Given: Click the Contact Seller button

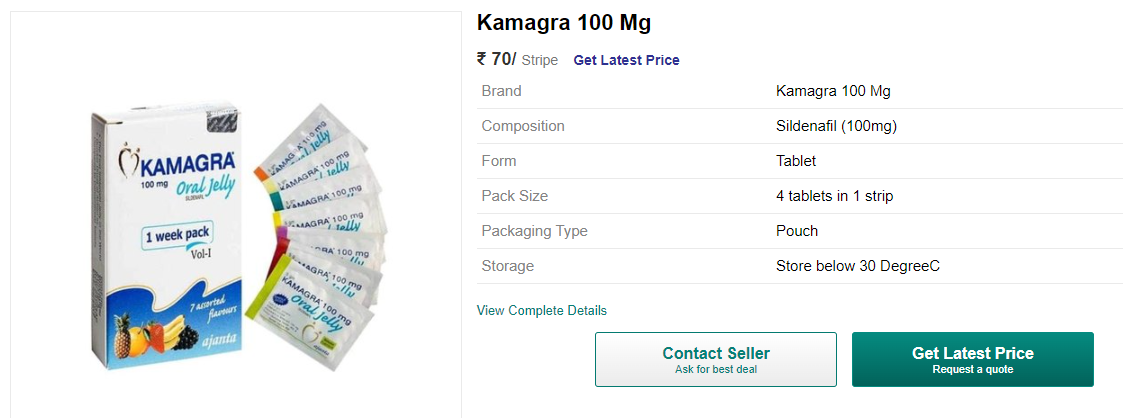Looking at the screenshot, I should [x=715, y=359].
